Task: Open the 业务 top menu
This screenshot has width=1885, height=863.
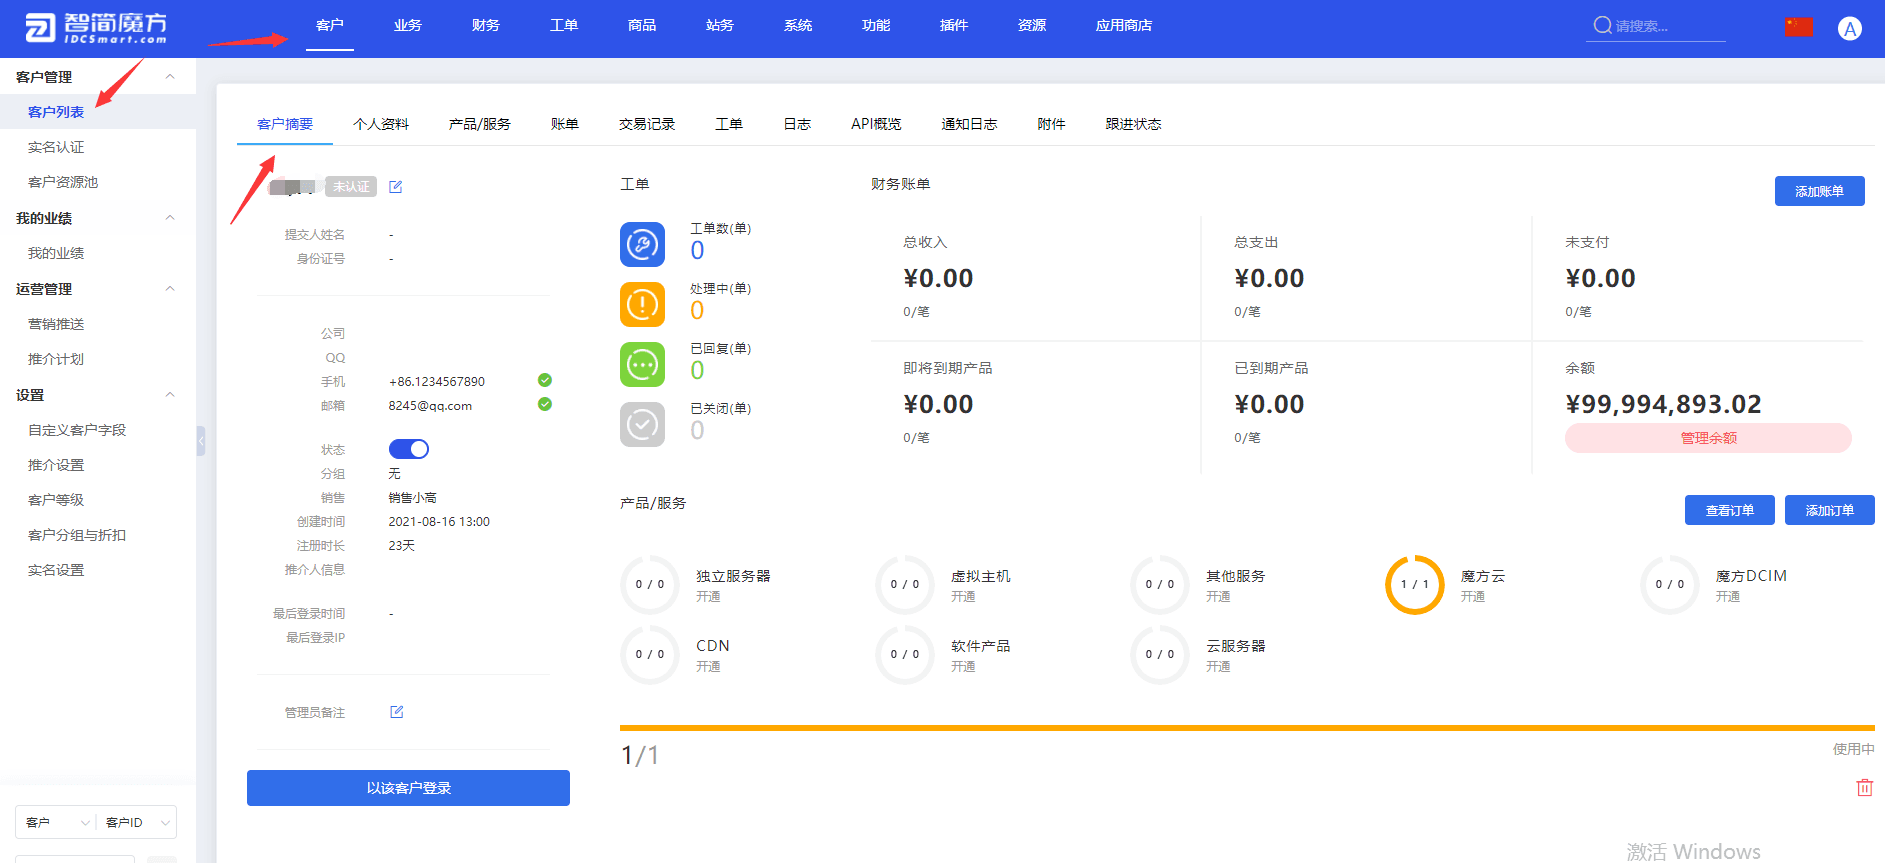Action: [408, 25]
